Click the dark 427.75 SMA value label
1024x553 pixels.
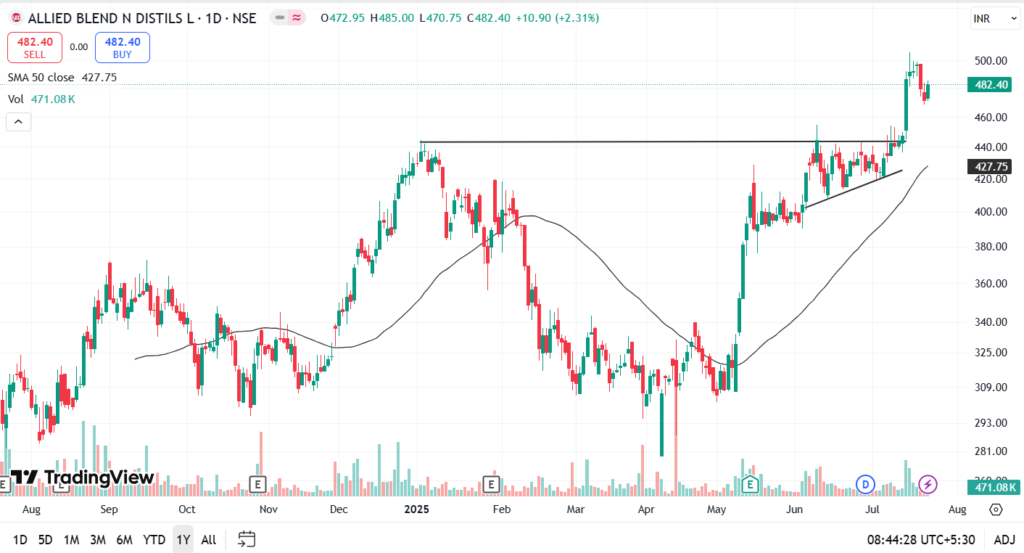coord(991,166)
